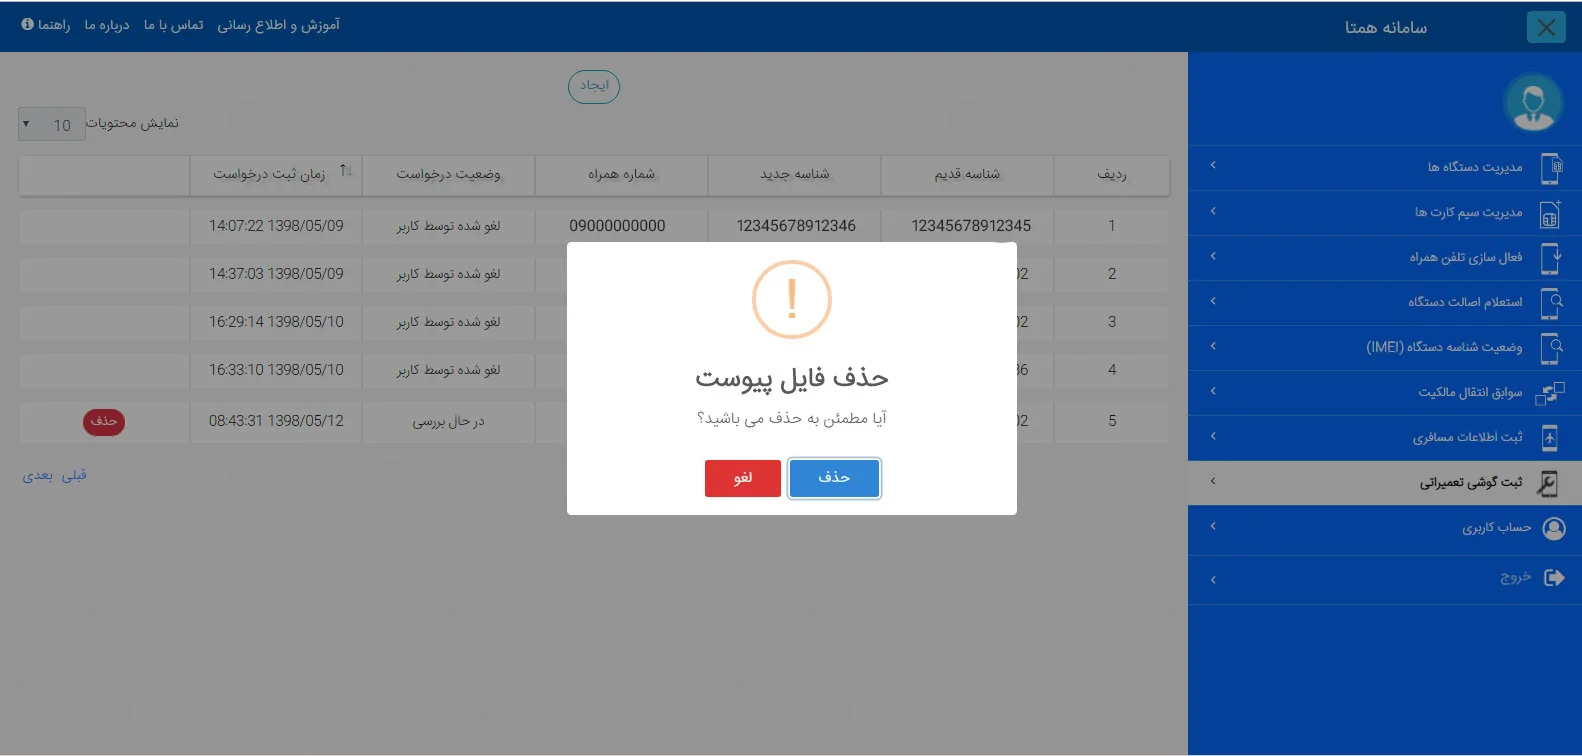Open the page-size dropdown showing 10
The image size is (1582, 756).
tap(52, 124)
